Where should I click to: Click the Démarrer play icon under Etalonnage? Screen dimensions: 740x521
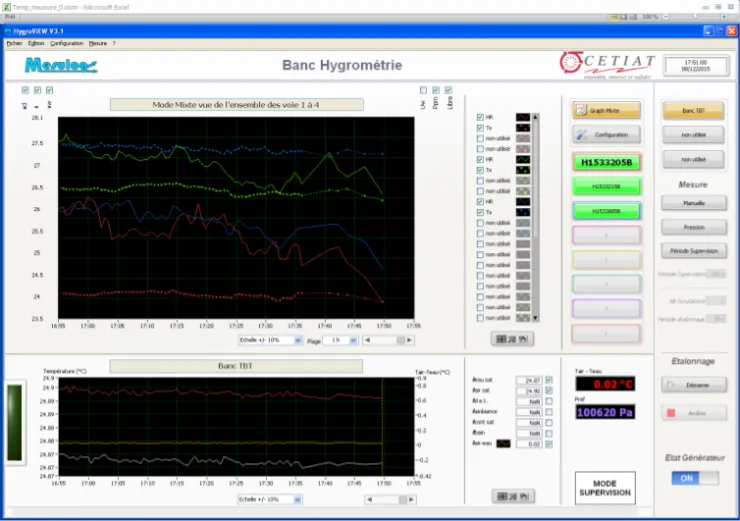pyautogui.click(x=670, y=385)
